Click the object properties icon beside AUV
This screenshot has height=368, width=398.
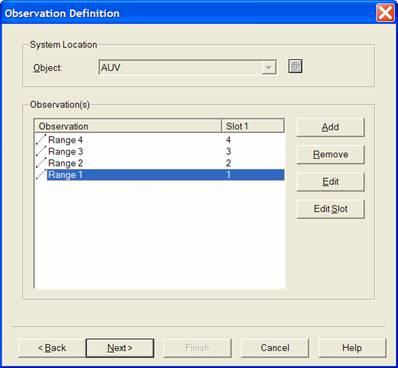(295, 66)
